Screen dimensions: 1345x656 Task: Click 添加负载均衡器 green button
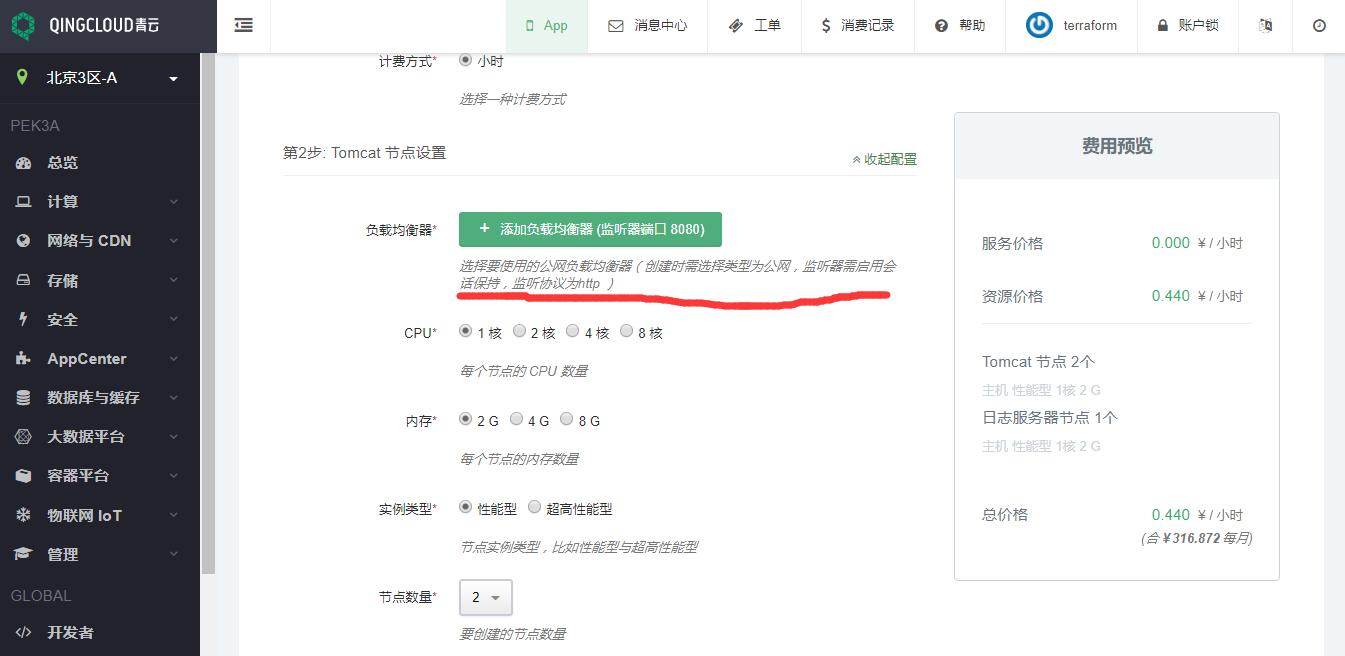590,229
